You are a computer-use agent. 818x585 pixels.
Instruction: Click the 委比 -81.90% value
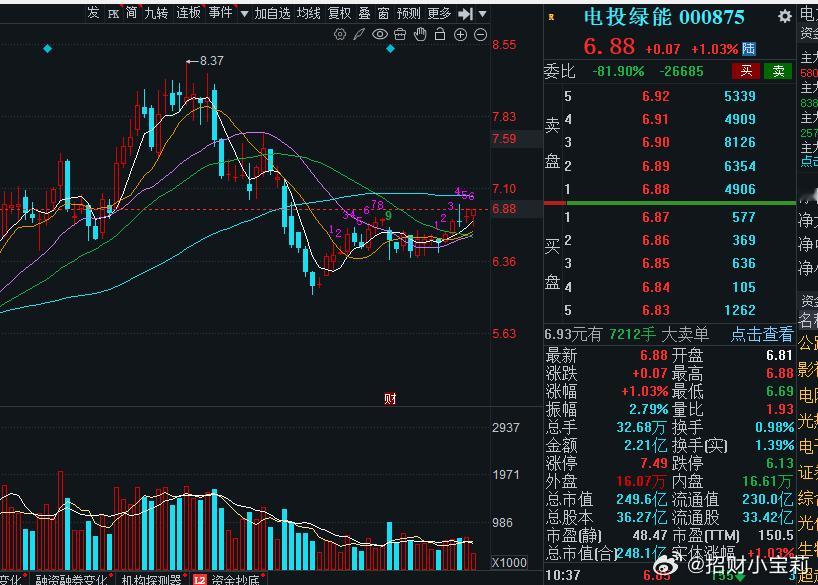618,71
